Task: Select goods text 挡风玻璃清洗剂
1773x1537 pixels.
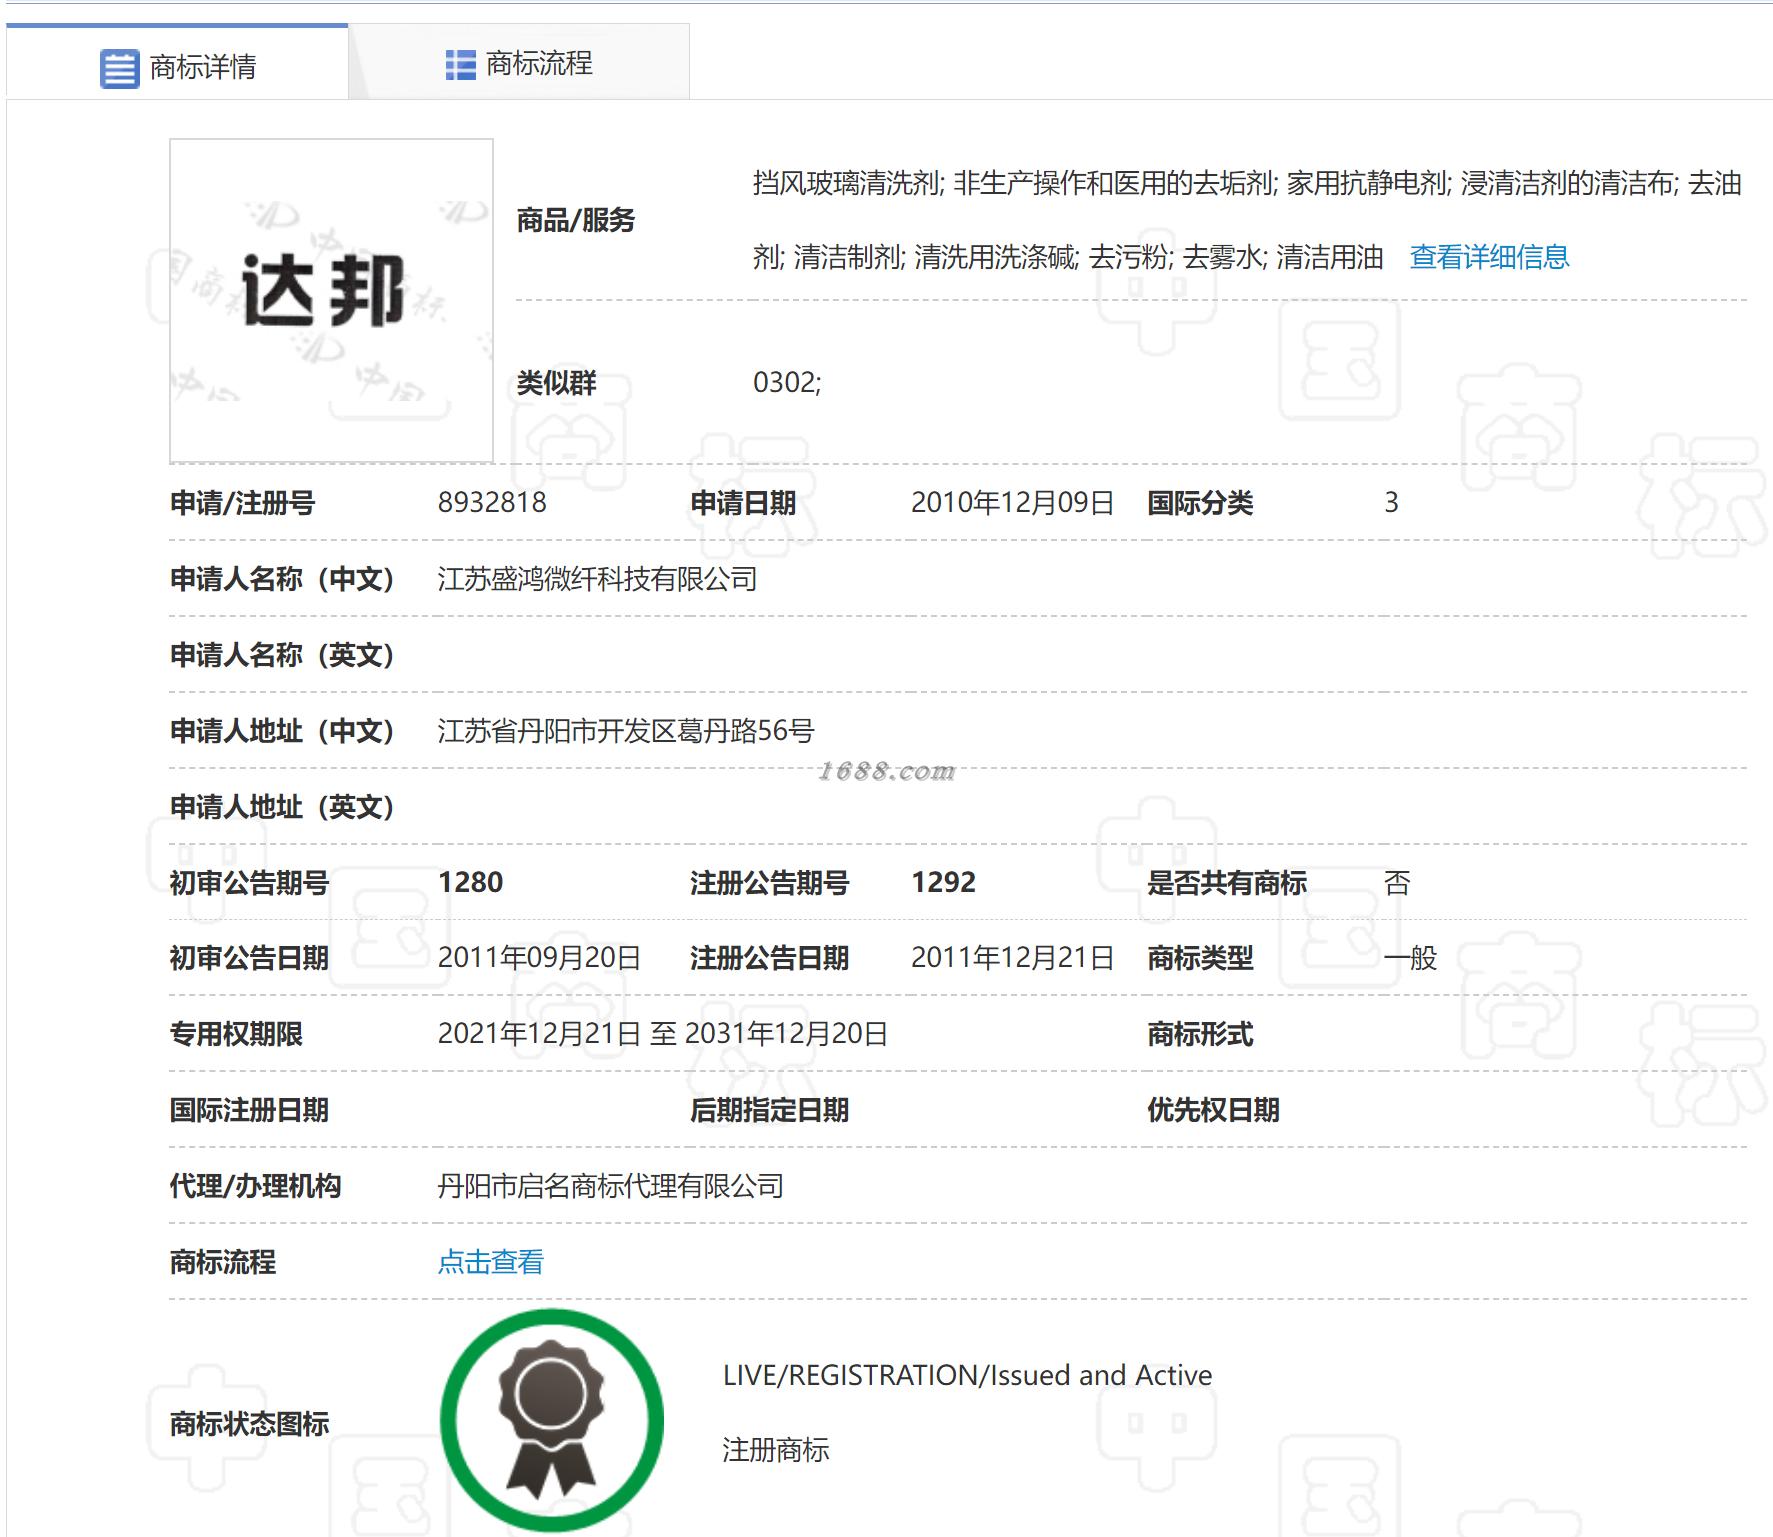Action: click(x=846, y=183)
